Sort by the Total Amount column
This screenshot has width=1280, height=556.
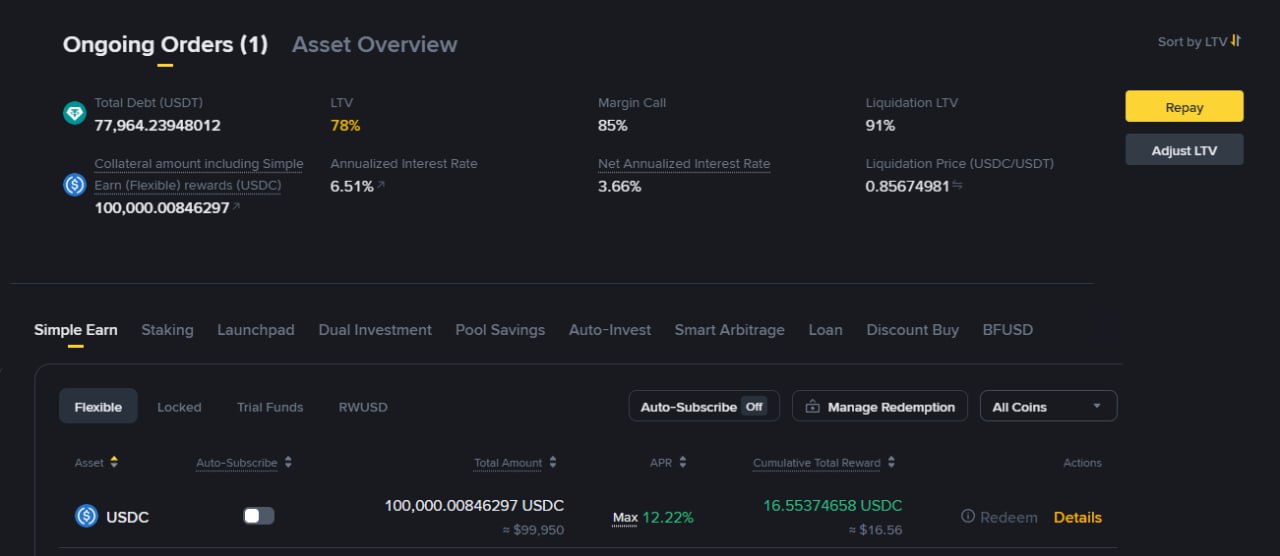[516, 463]
